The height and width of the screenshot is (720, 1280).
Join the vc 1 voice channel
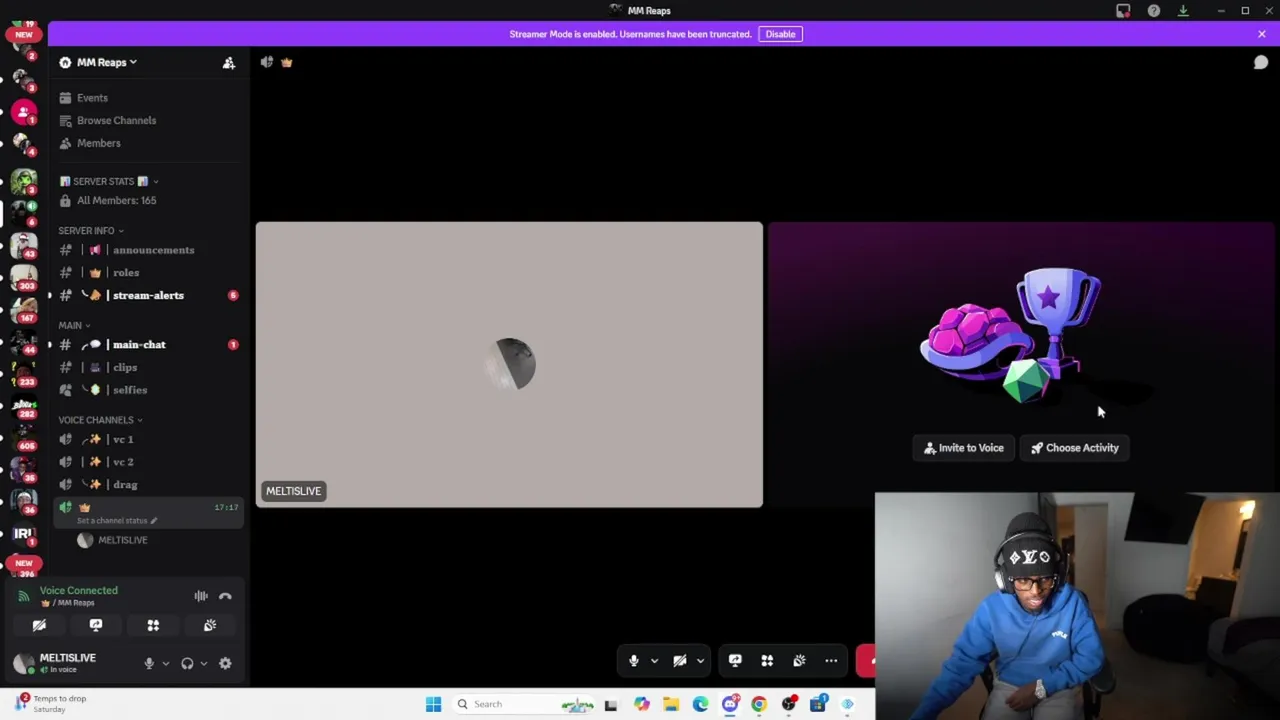[148, 439]
